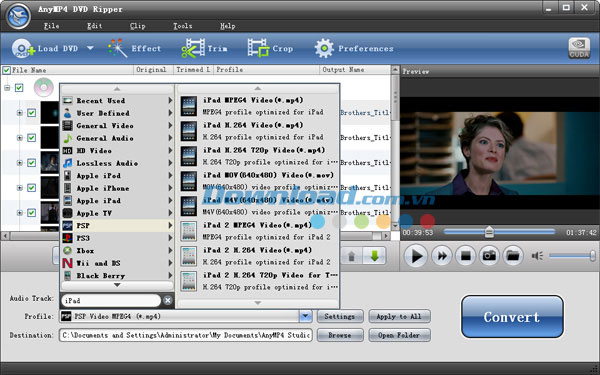Click the Output Name column header

coord(354,70)
